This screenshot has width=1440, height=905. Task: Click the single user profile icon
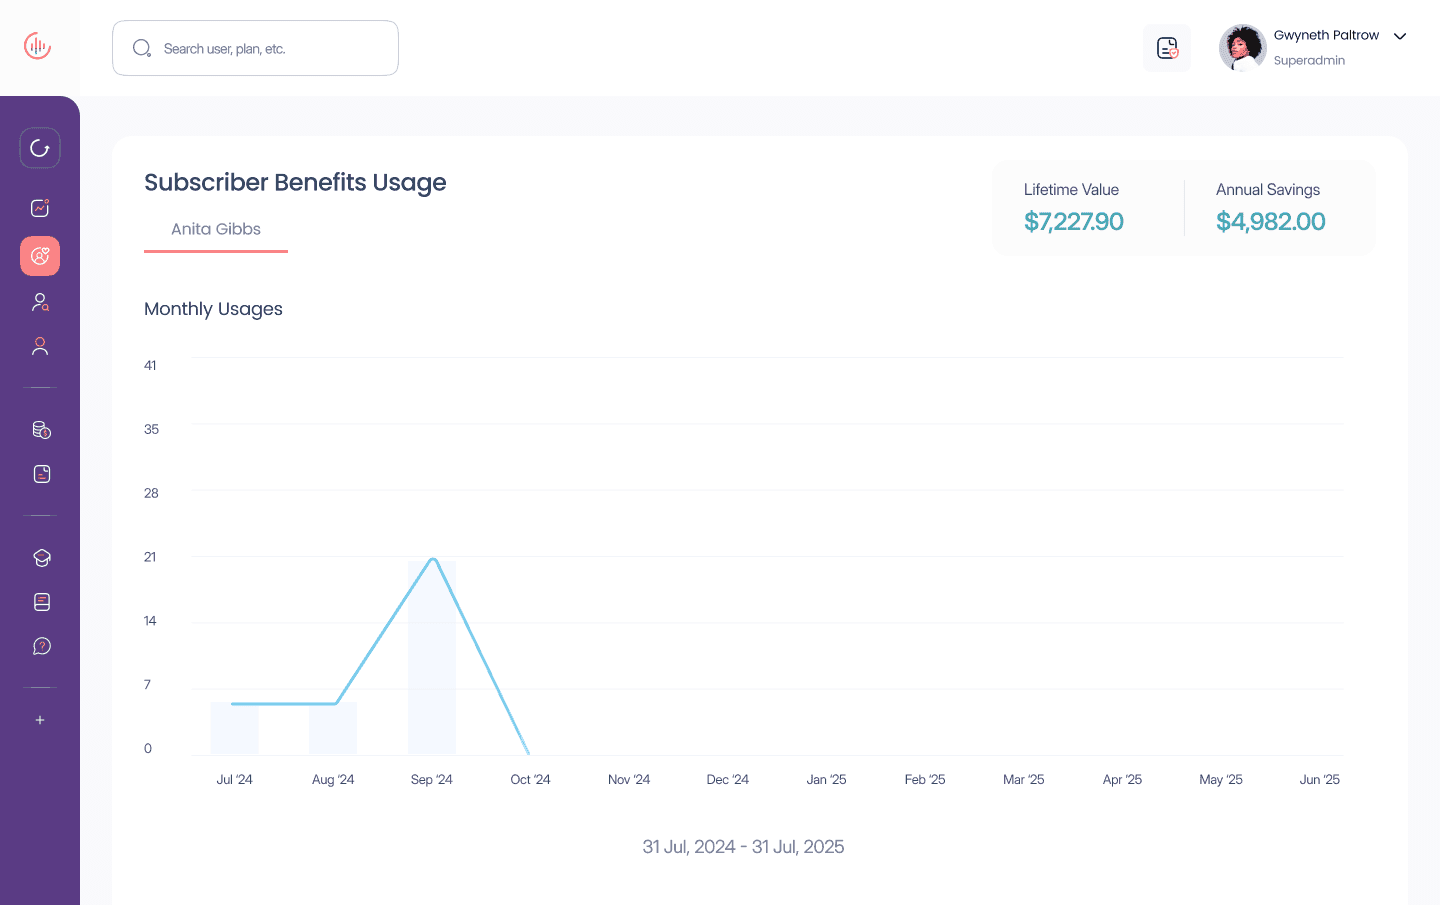40,345
